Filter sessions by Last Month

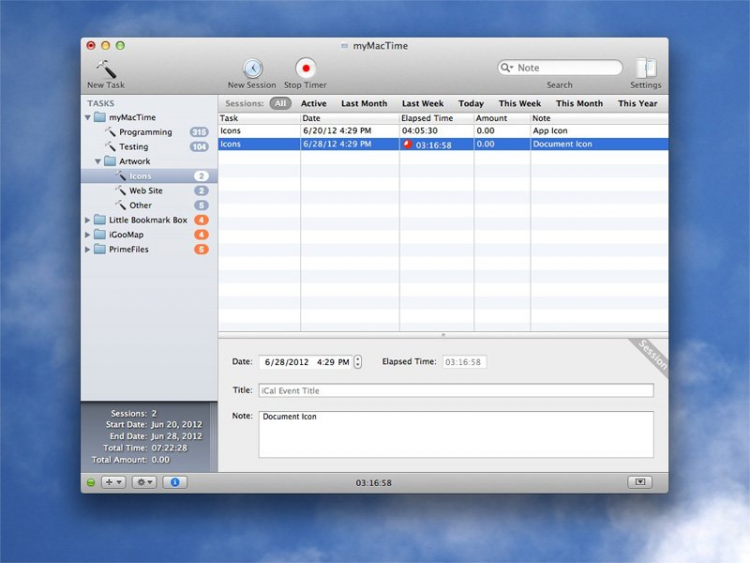pyautogui.click(x=364, y=103)
